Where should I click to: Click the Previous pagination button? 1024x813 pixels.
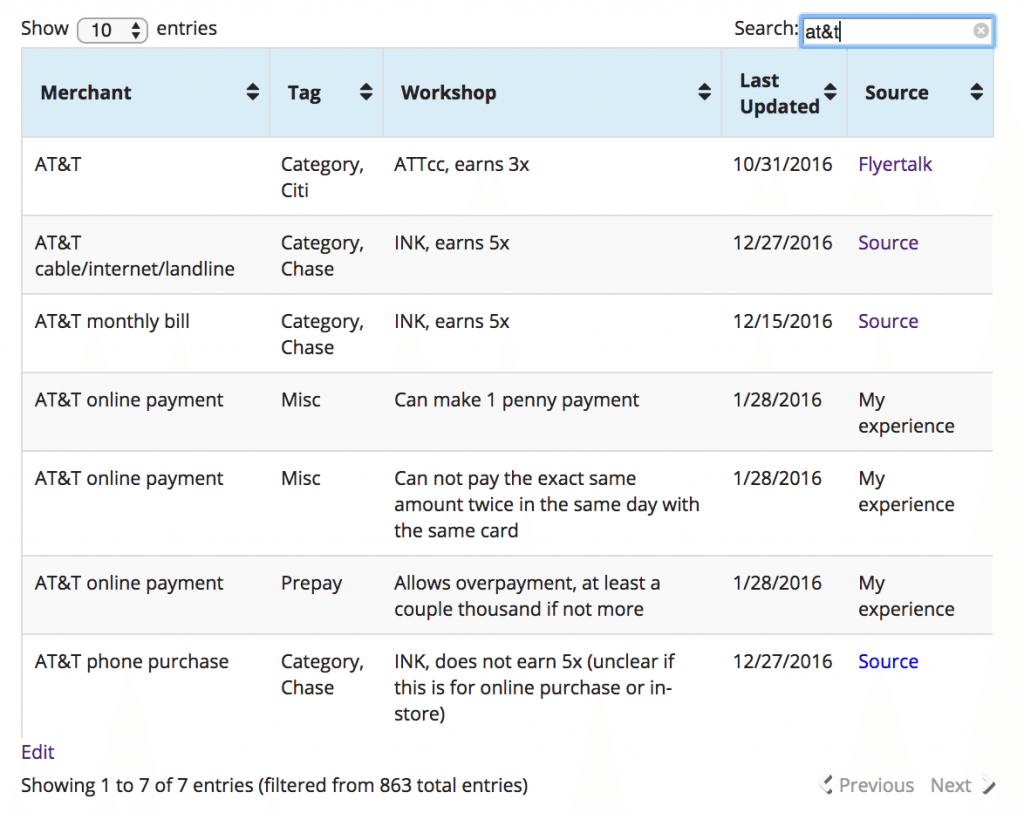tap(875, 785)
